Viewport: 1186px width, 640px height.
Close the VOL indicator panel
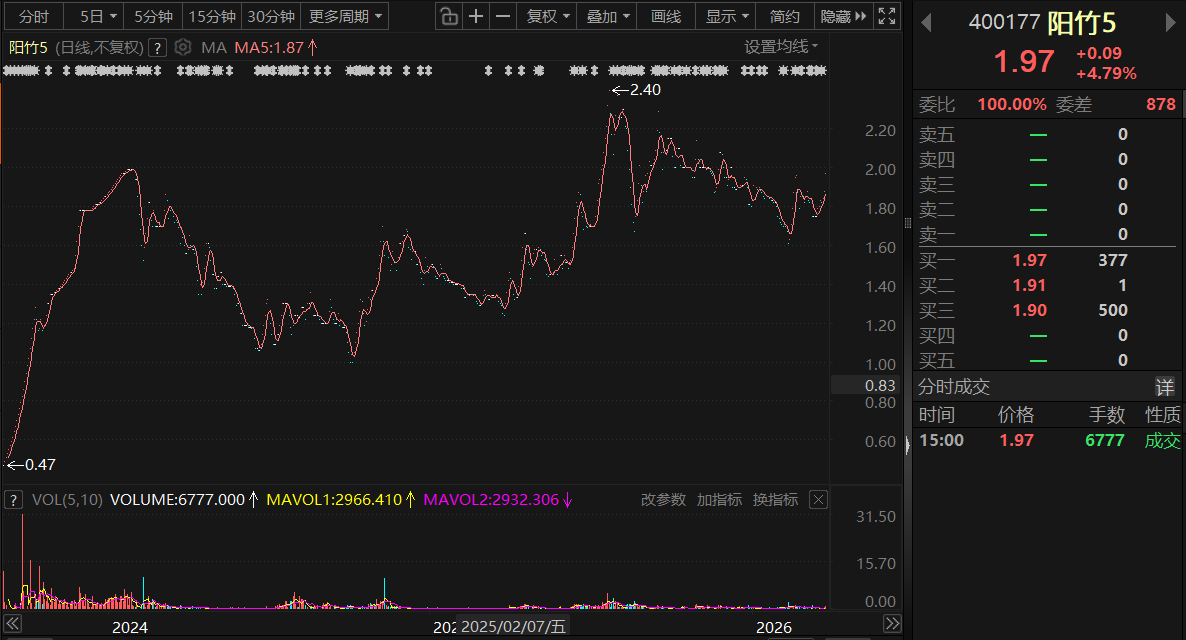point(818,499)
